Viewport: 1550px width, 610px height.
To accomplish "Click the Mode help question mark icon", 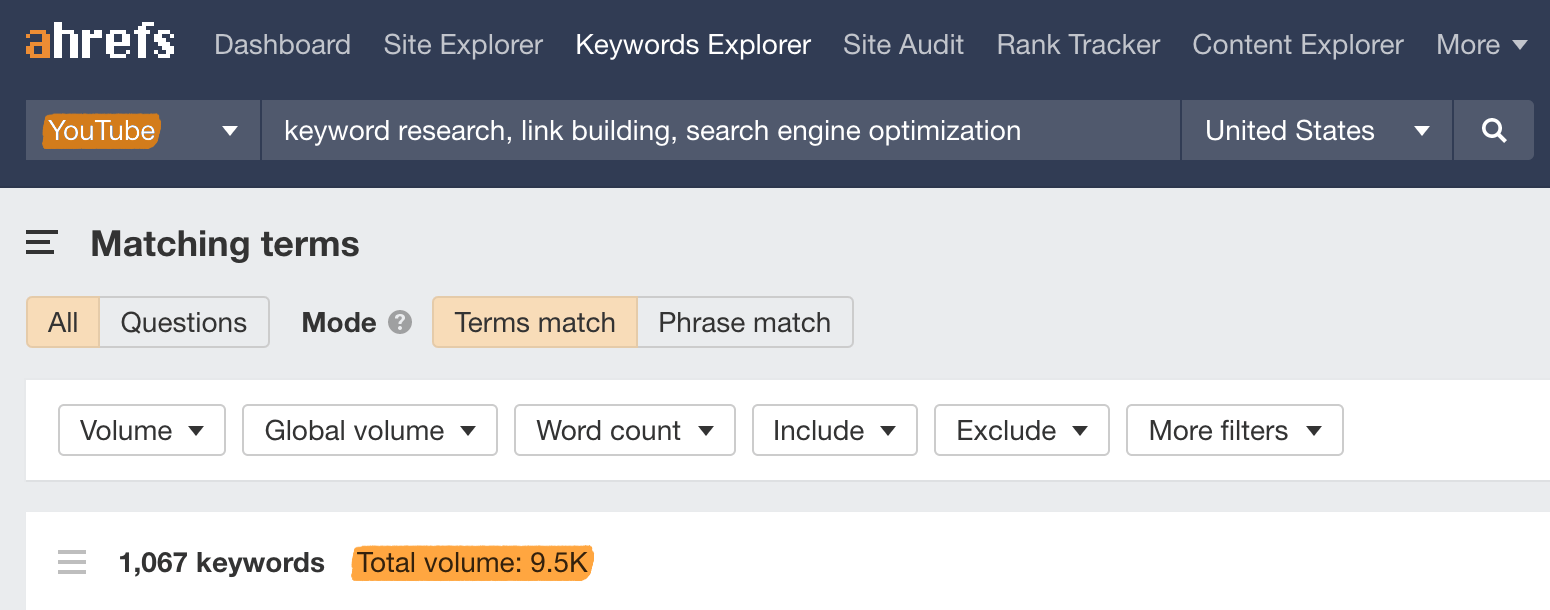I will (400, 322).
